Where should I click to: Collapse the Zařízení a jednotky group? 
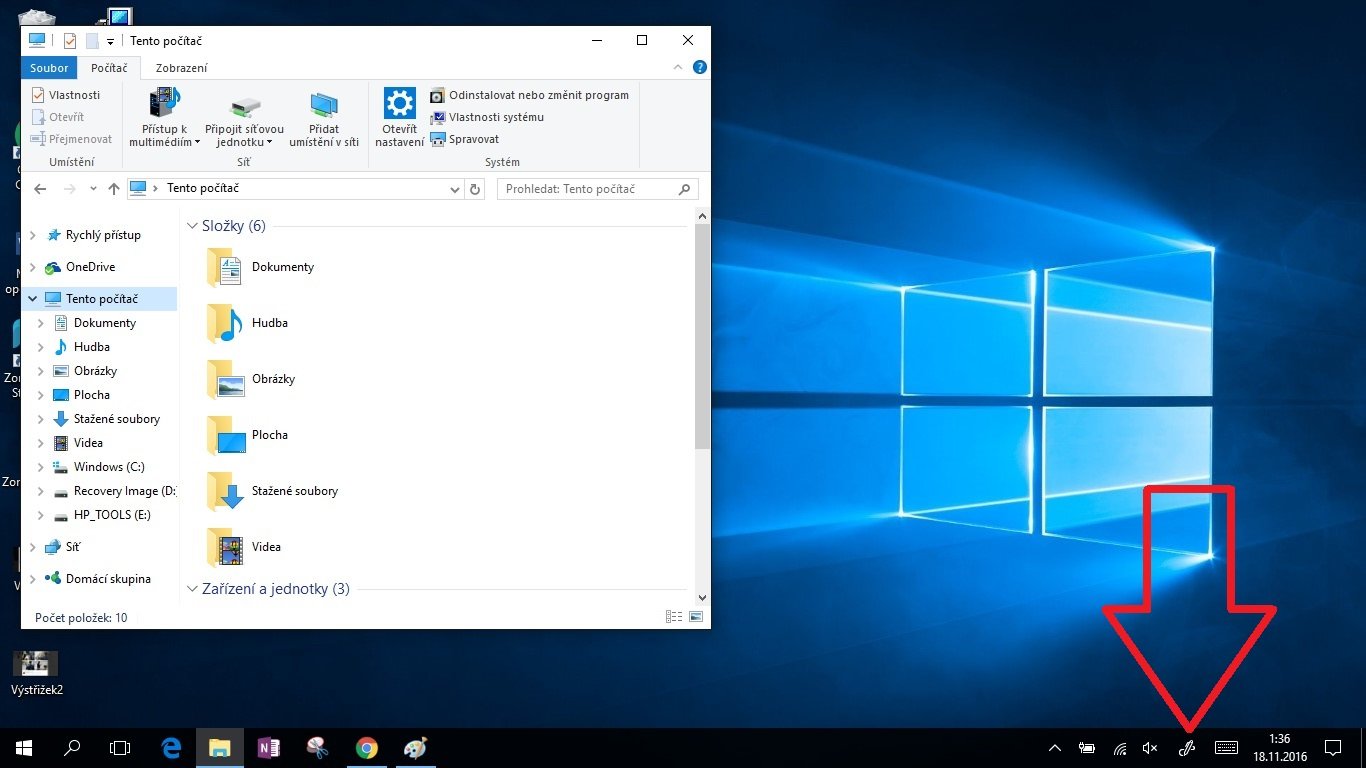(193, 589)
